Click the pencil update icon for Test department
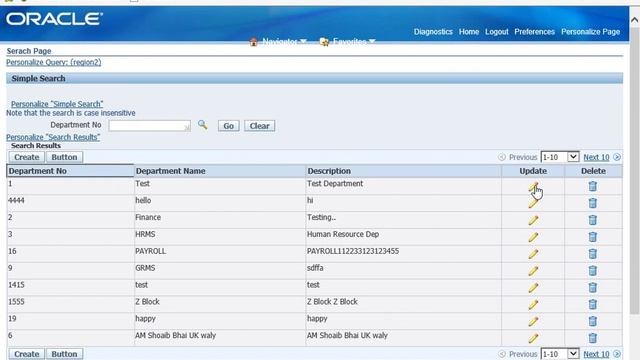The height and width of the screenshot is (360, 640). pos(533,187)
